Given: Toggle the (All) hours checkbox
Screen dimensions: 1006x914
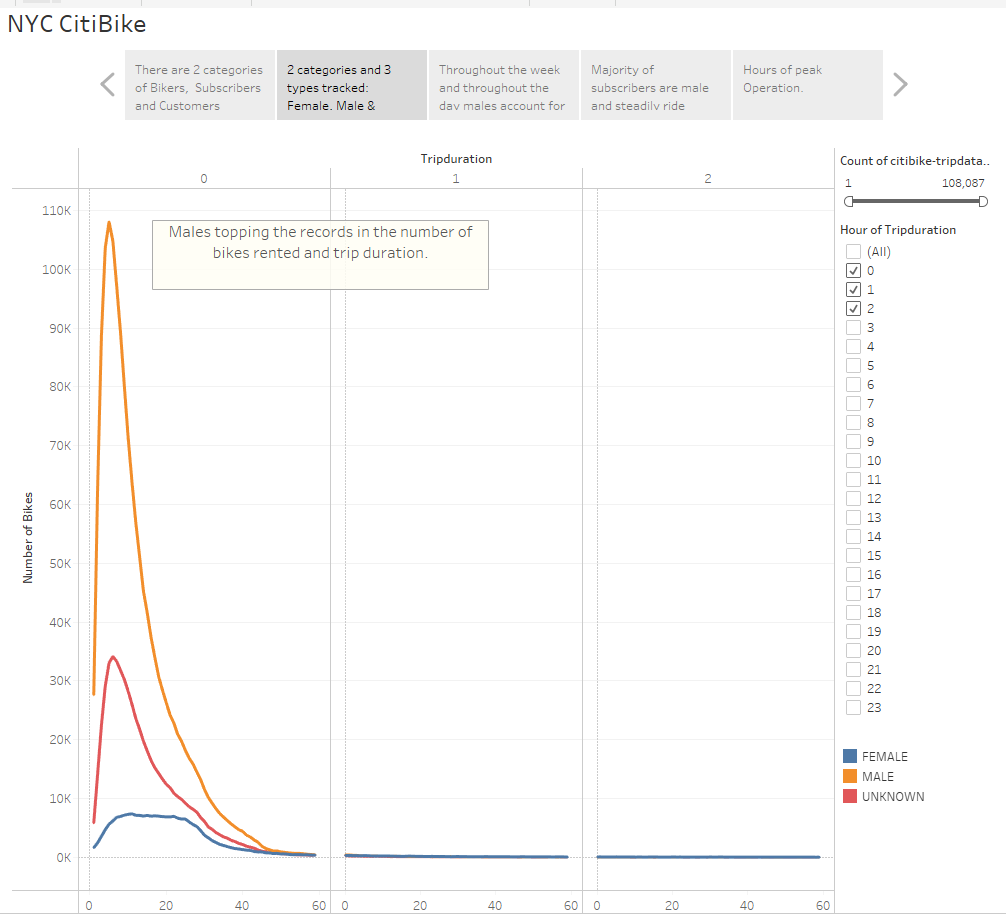Looking at the screenshot, I should (x=853, y=251).
